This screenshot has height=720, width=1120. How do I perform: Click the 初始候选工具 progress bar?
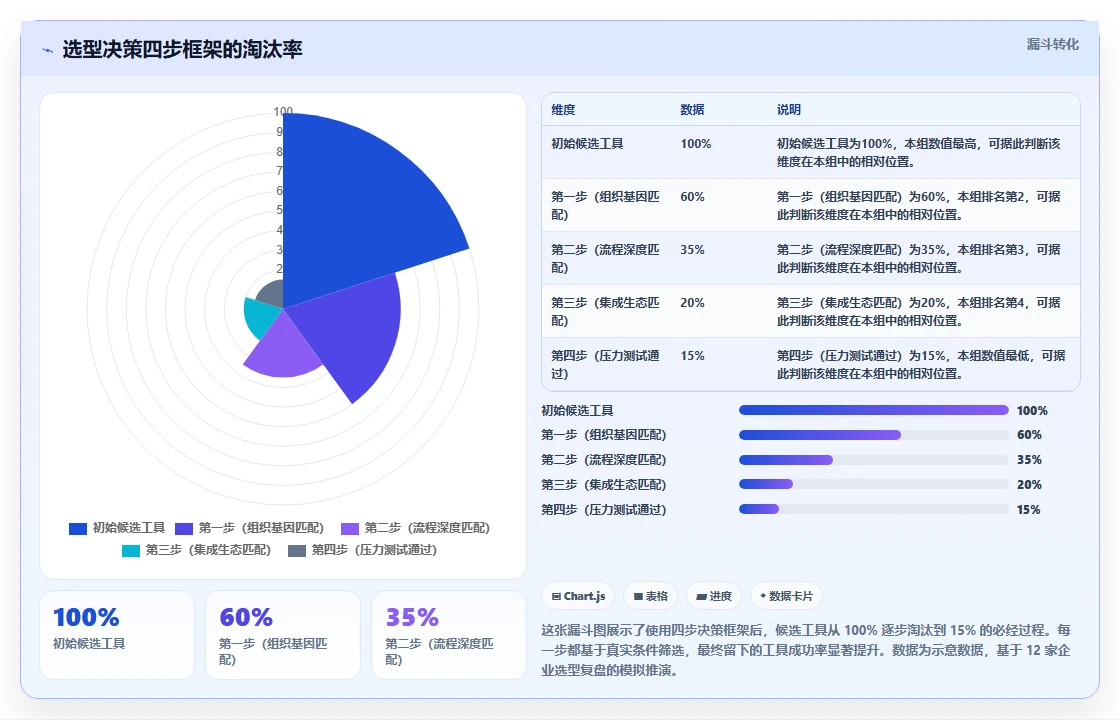[x=874, y=410]
